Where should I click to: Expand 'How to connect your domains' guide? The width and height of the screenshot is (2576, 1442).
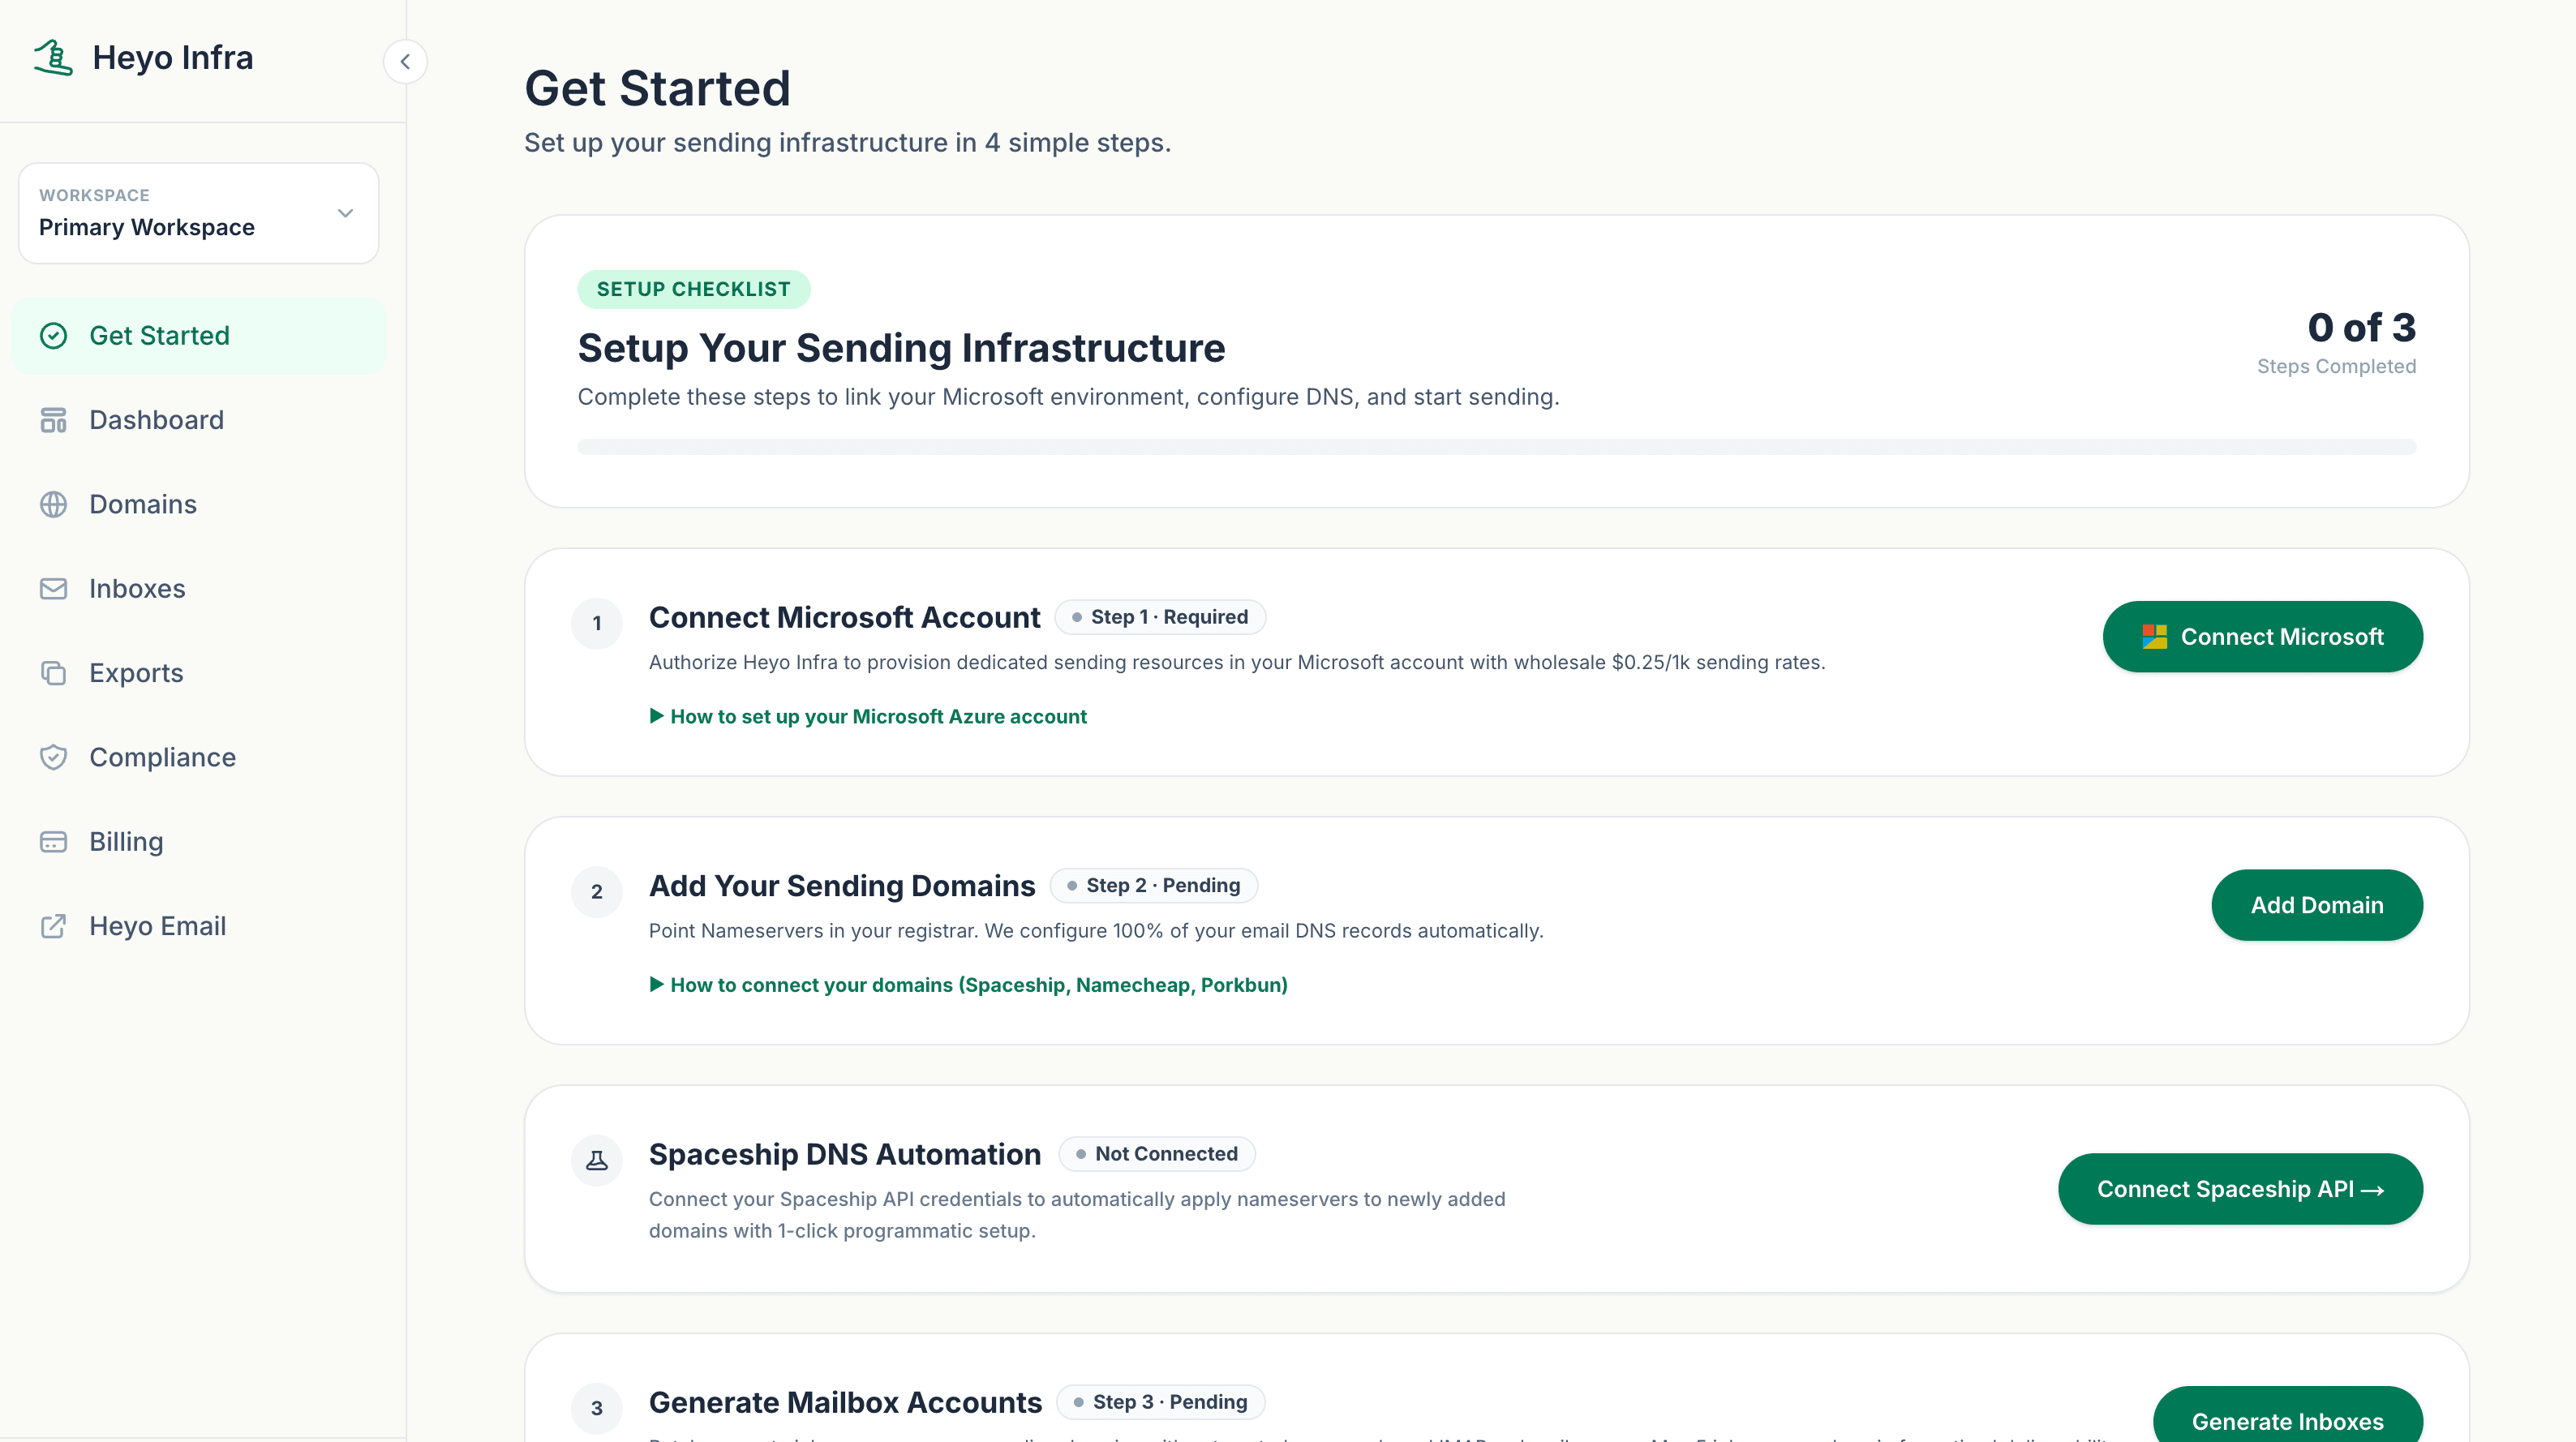tap(968, 985)
